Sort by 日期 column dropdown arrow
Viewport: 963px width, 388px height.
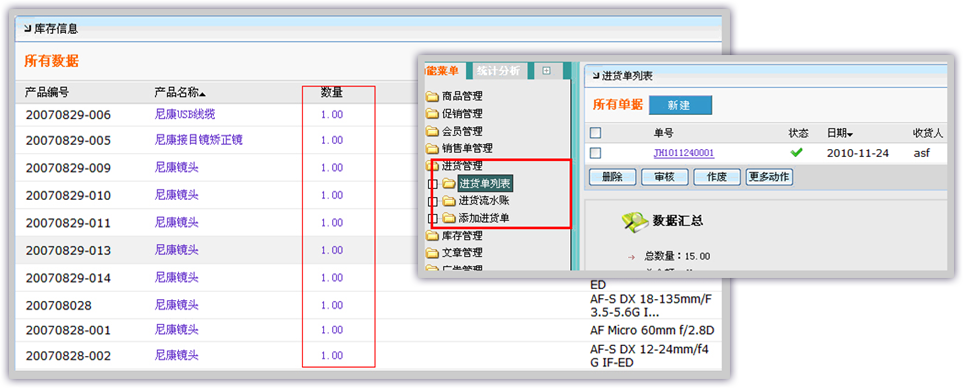click(850, 135)
